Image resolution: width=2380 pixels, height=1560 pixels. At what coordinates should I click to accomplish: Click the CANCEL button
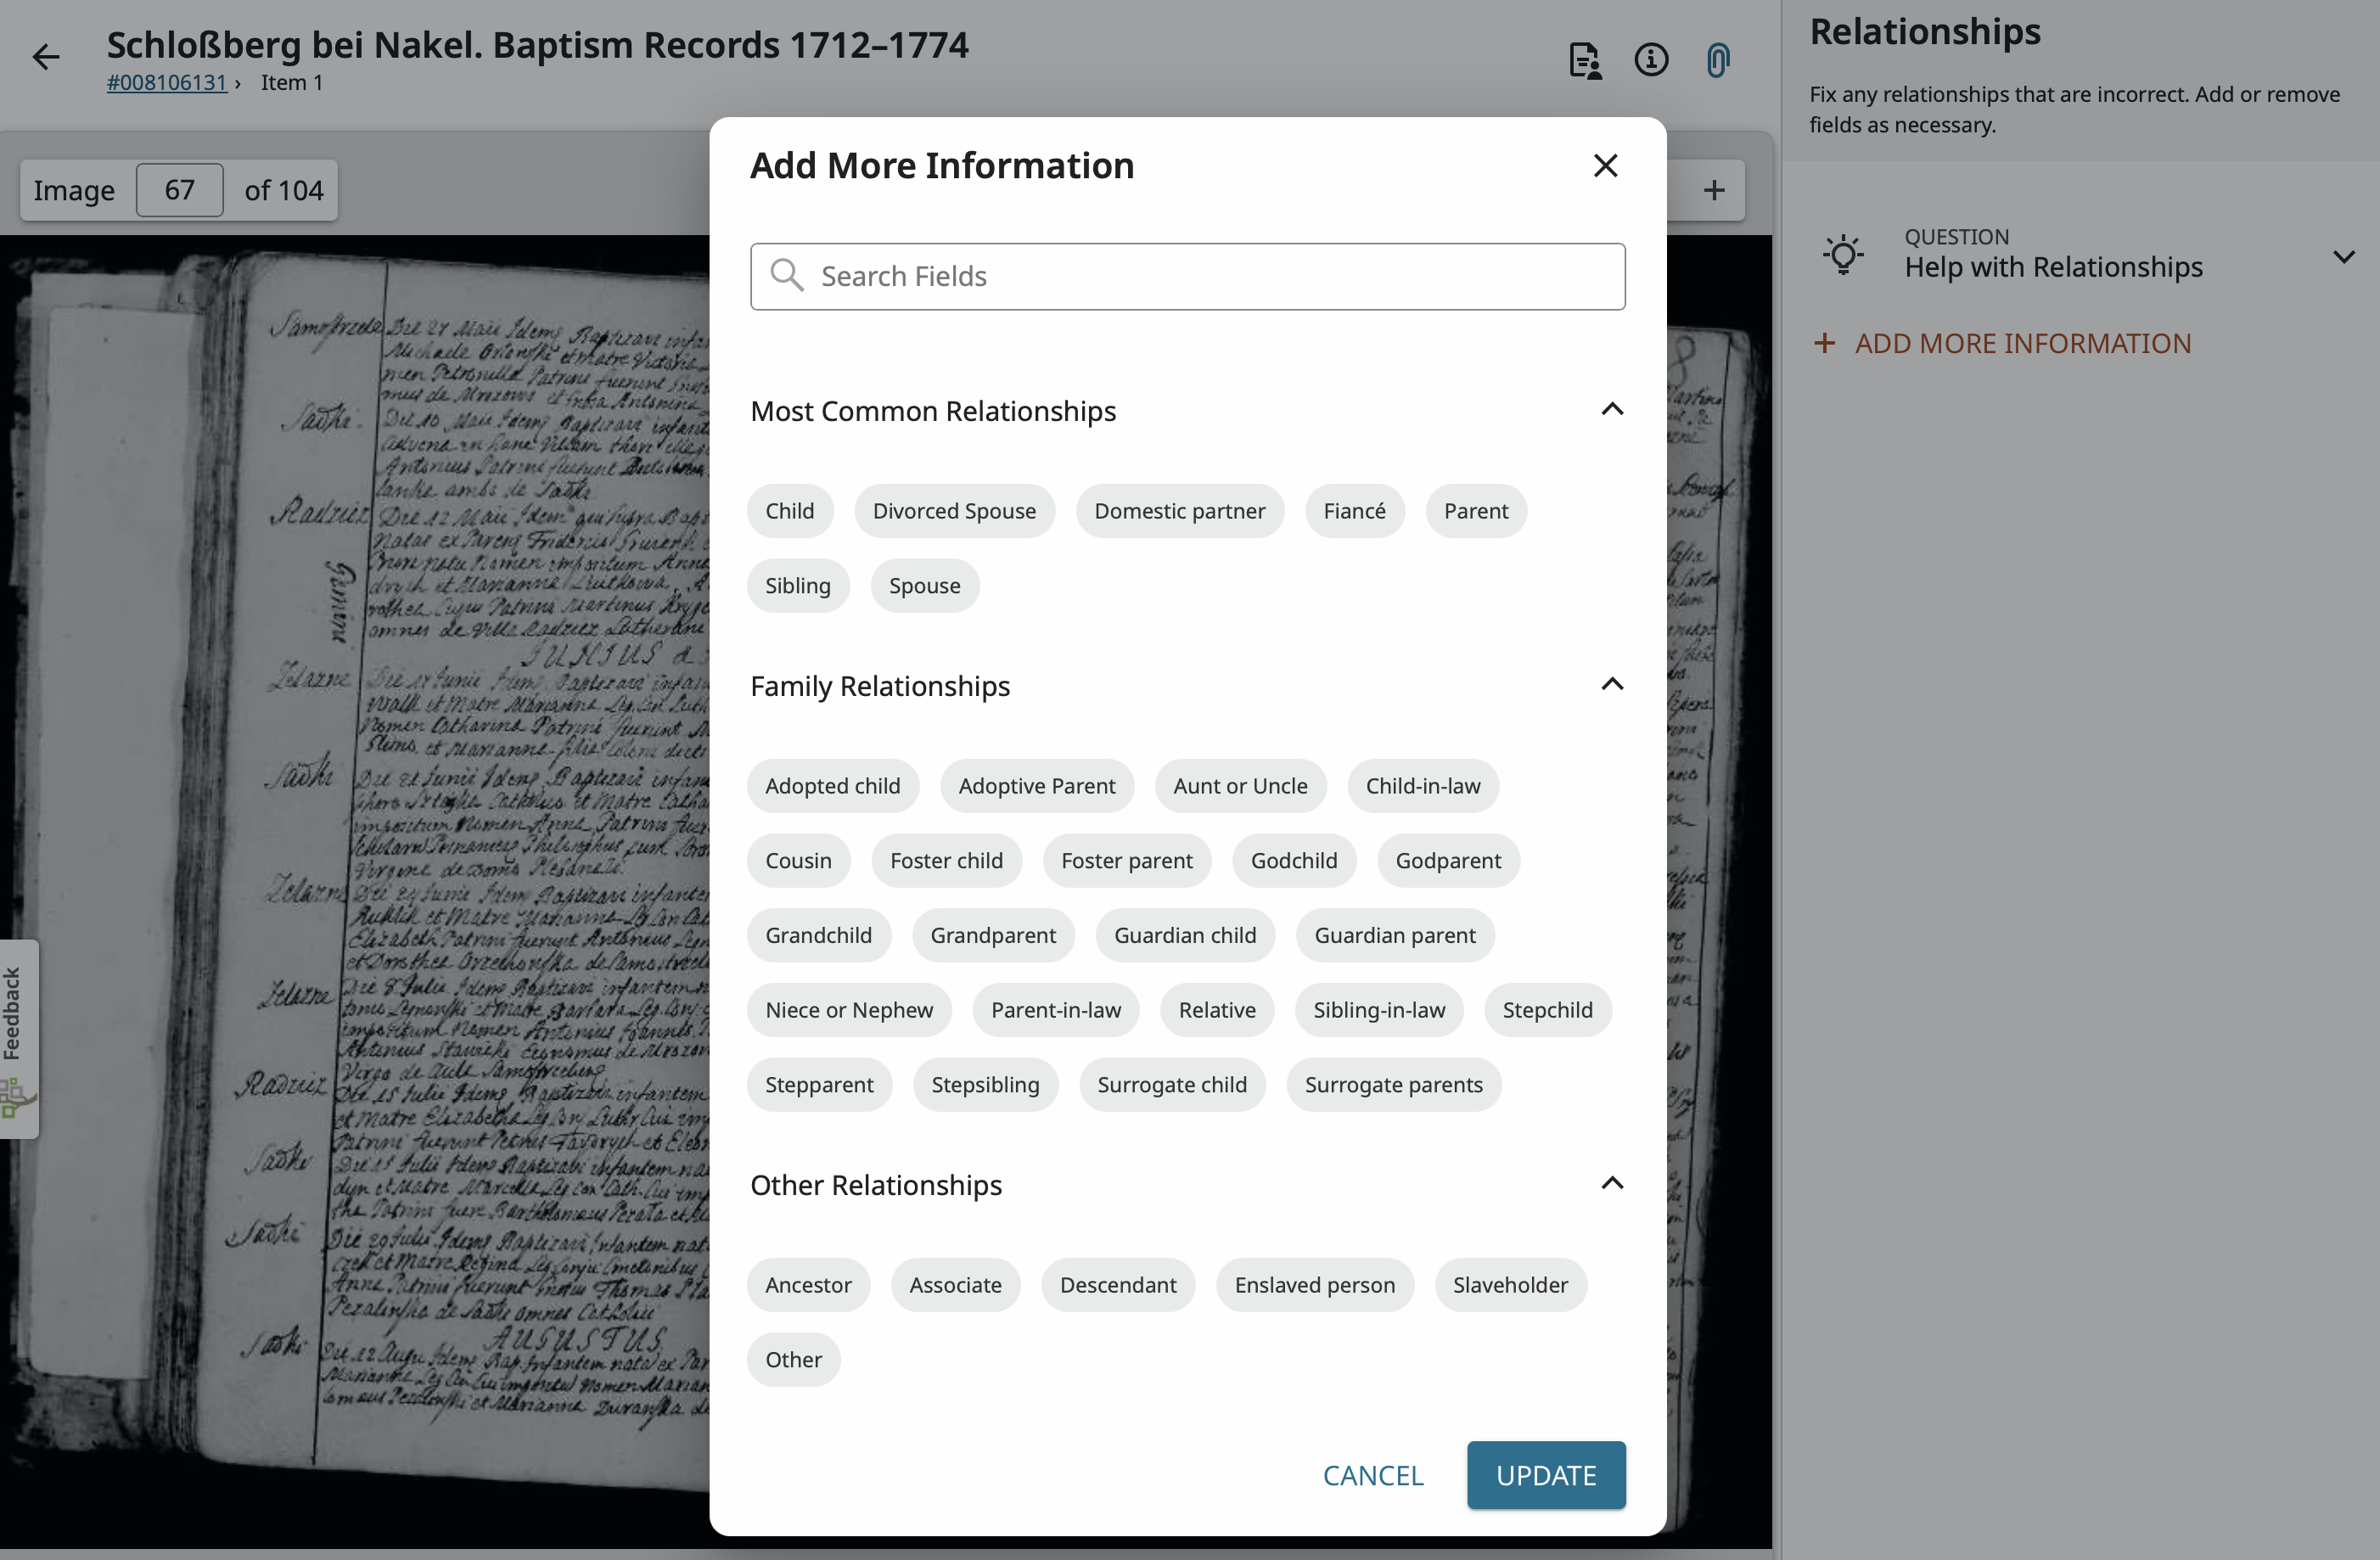tap(1372, 1475)
